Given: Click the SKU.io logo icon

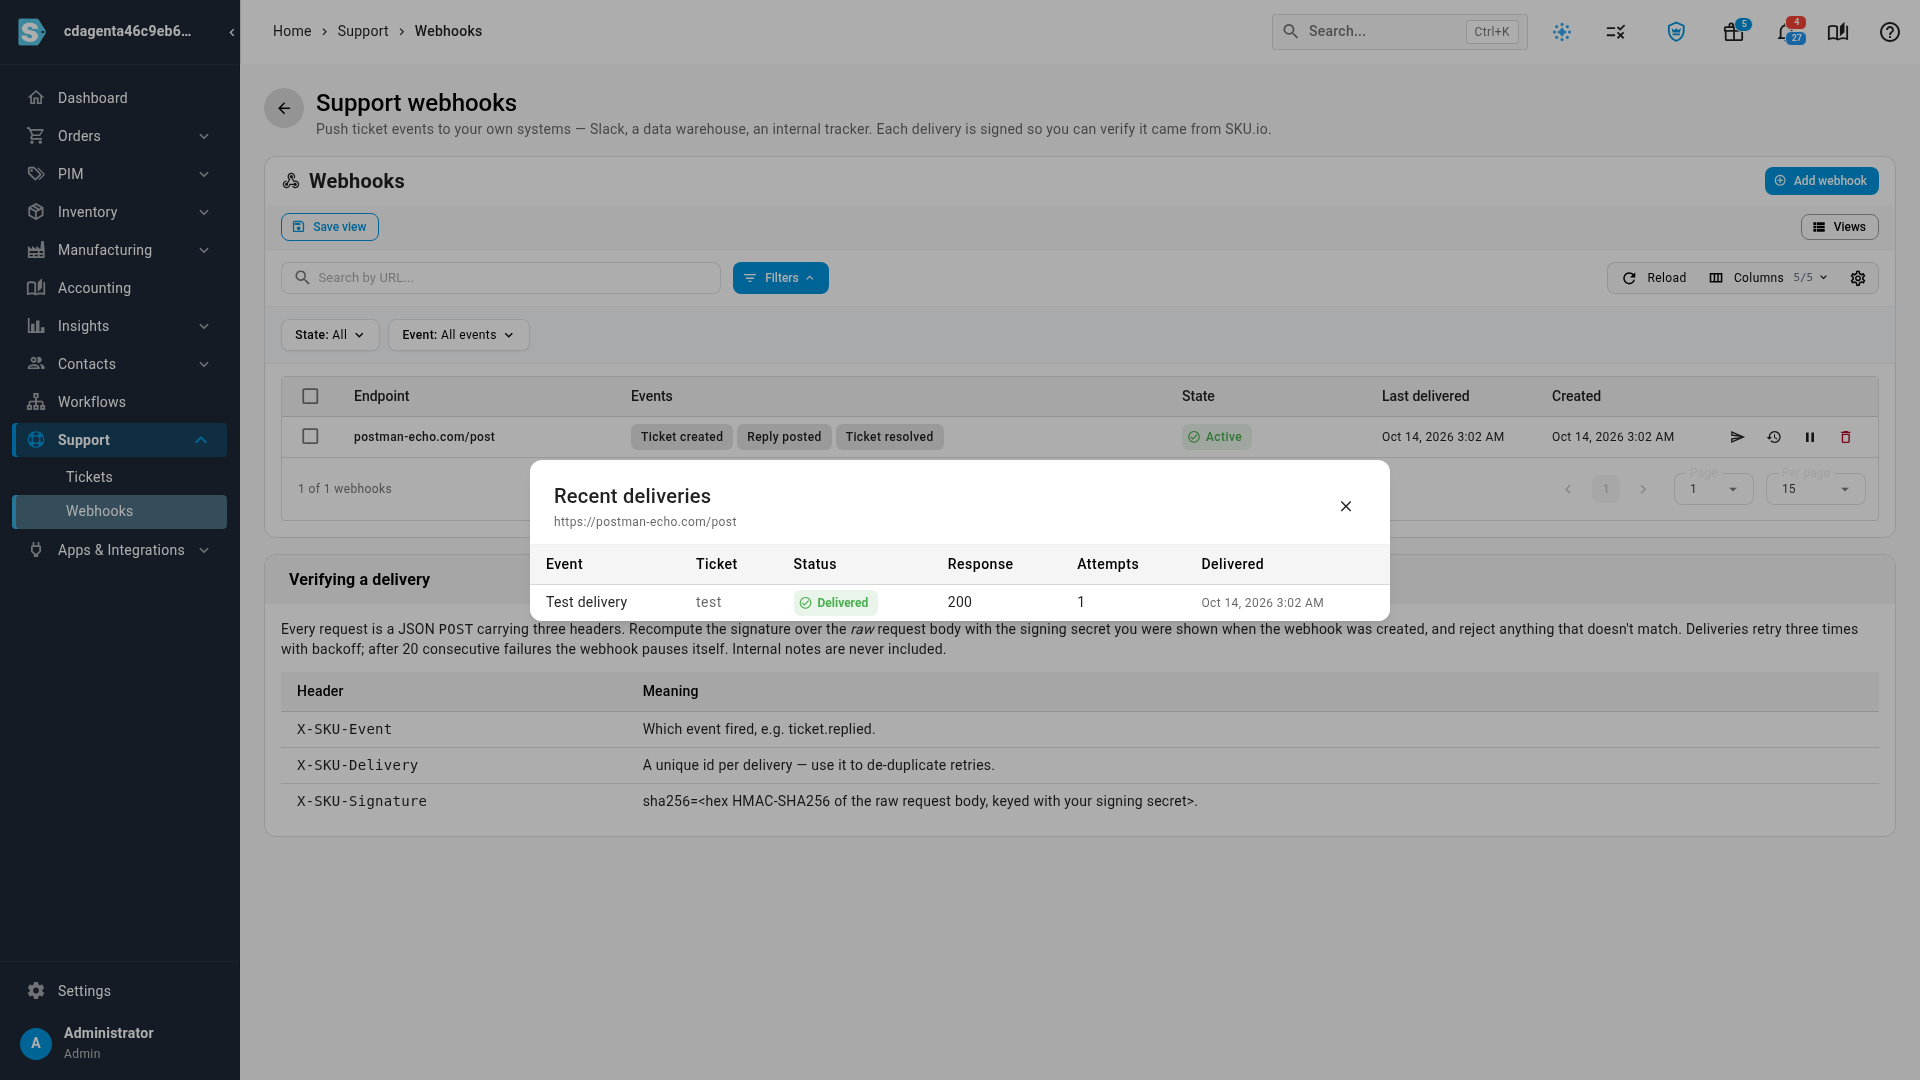Looking at the screenshot, I should coord(32,32).
